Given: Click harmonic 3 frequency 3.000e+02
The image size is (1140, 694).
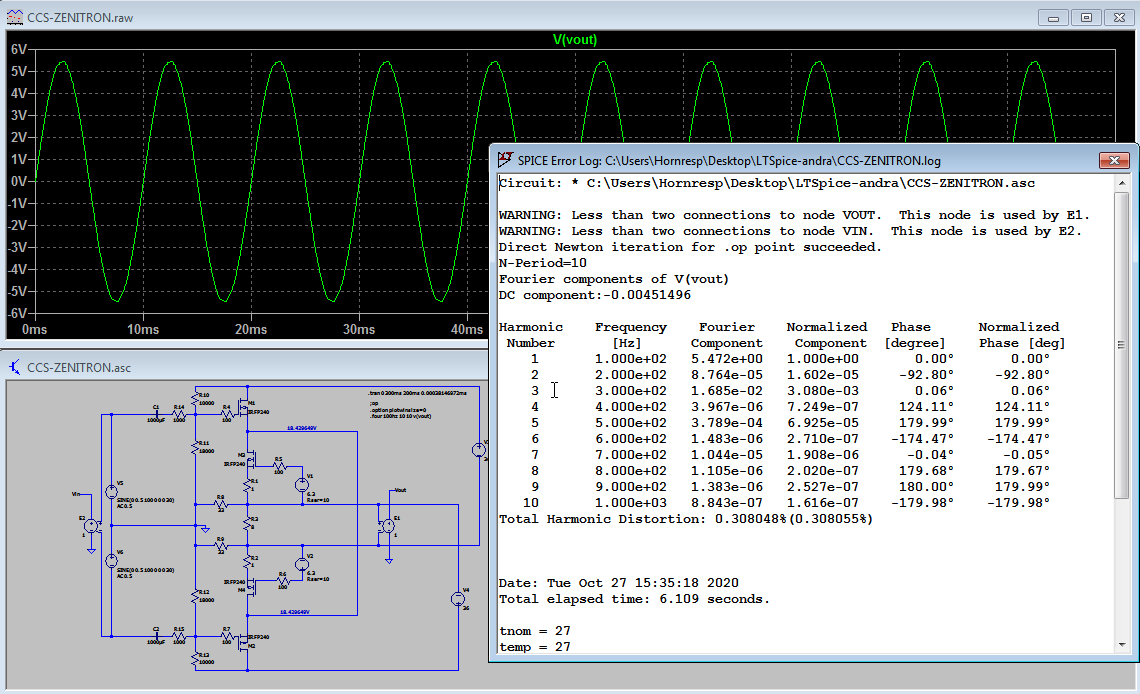Looking at the screenshot, I should point(630,391).
